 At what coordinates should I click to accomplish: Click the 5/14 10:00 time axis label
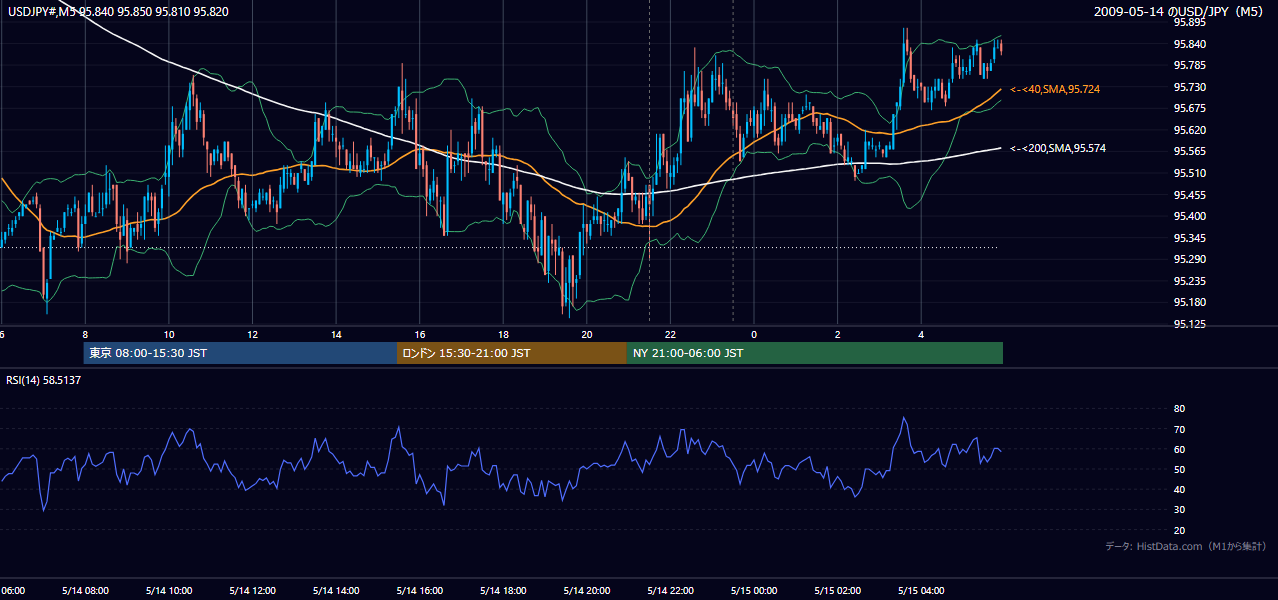coord(169,590)
